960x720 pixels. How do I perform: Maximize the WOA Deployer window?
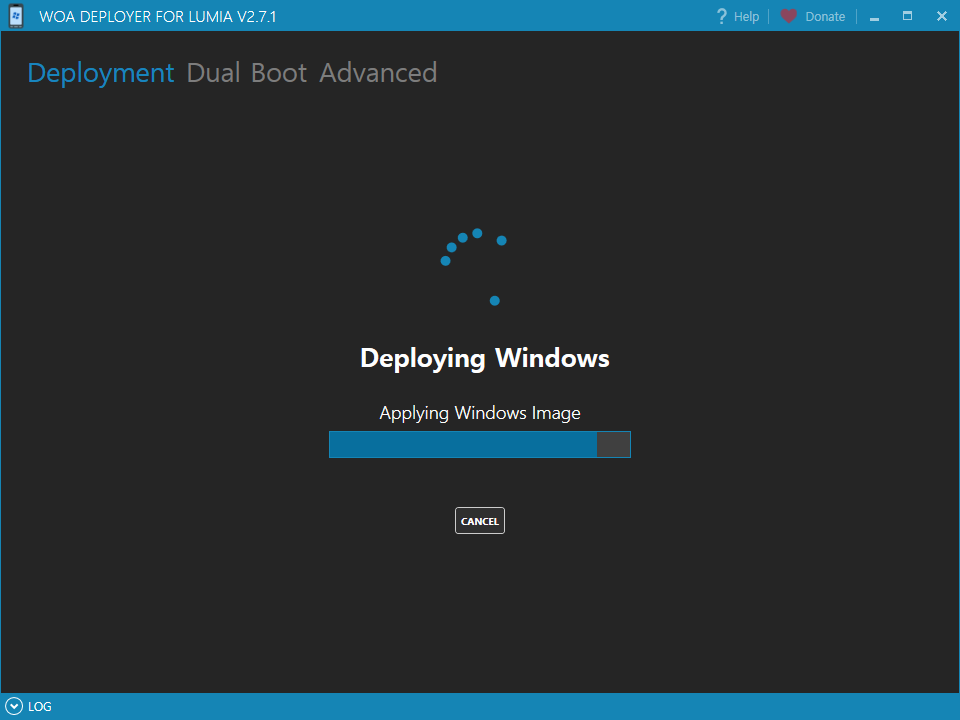click(x=907, y=16)
